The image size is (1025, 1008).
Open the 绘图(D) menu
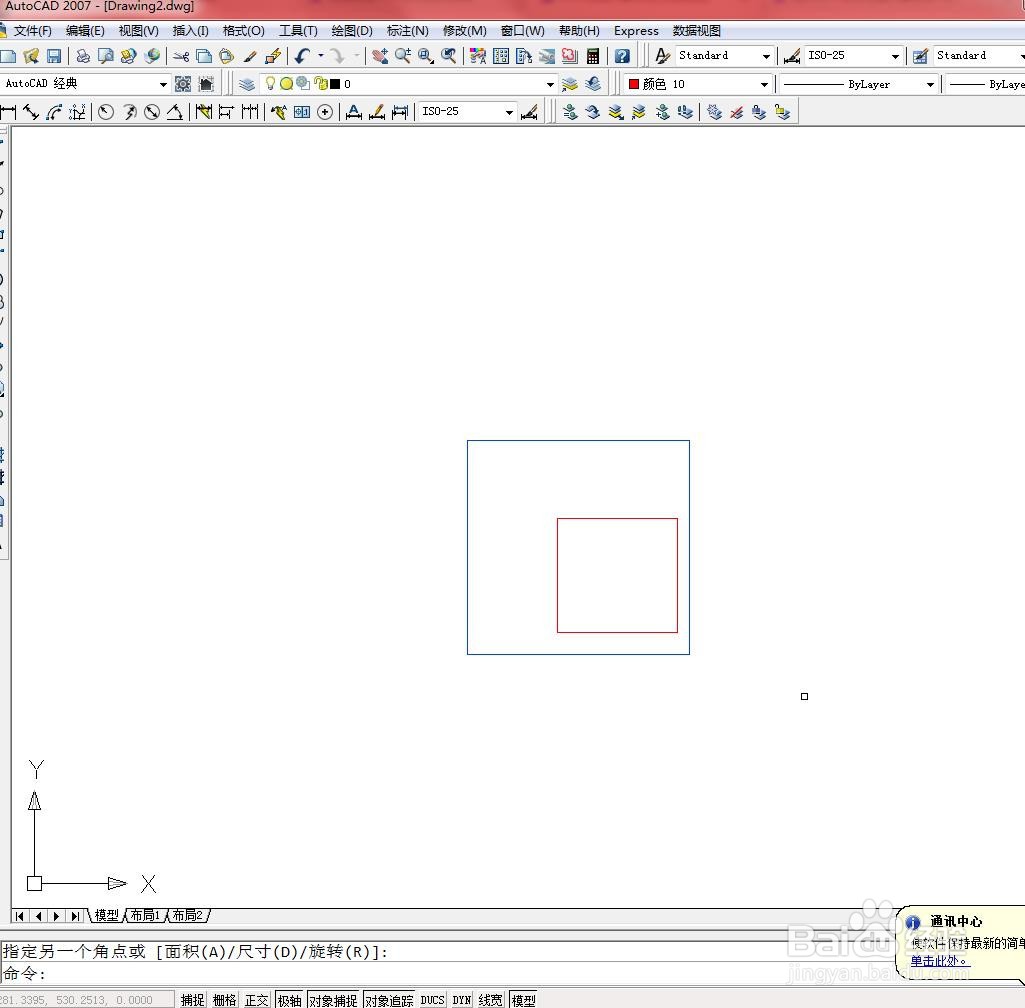[x=352, y=31]
